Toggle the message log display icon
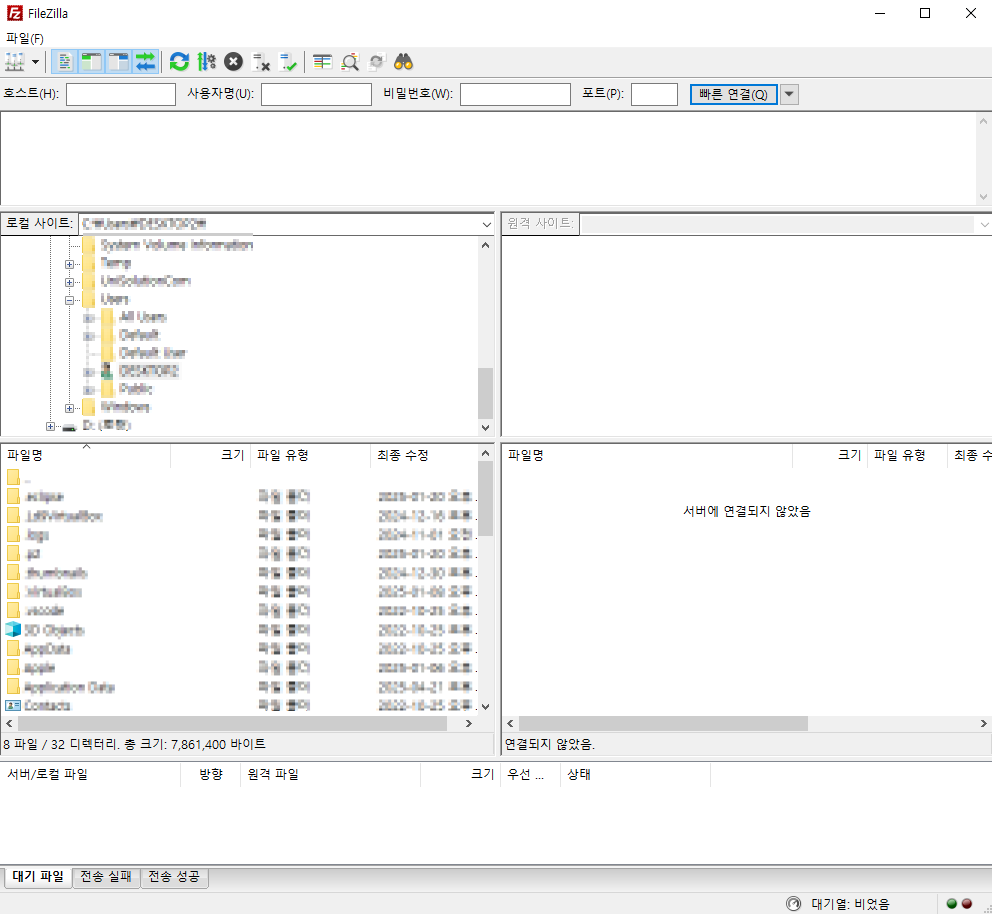Viewport: 992px width, 914px height. click(x=65, y=62)
